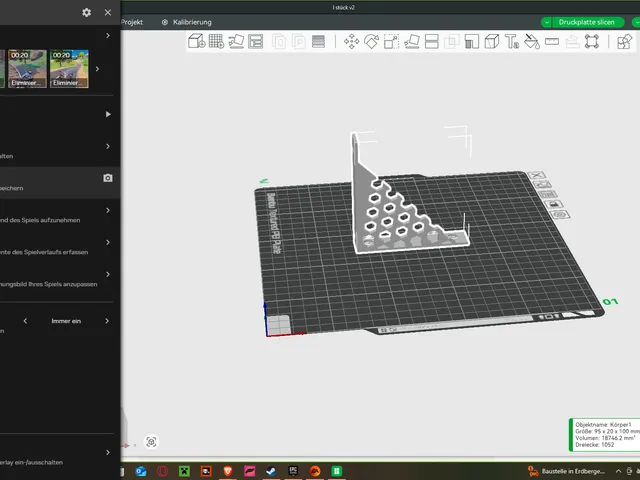
Task: Open the first 00:20 Eliminier clip thumbnail
Action: pos(27,69)
